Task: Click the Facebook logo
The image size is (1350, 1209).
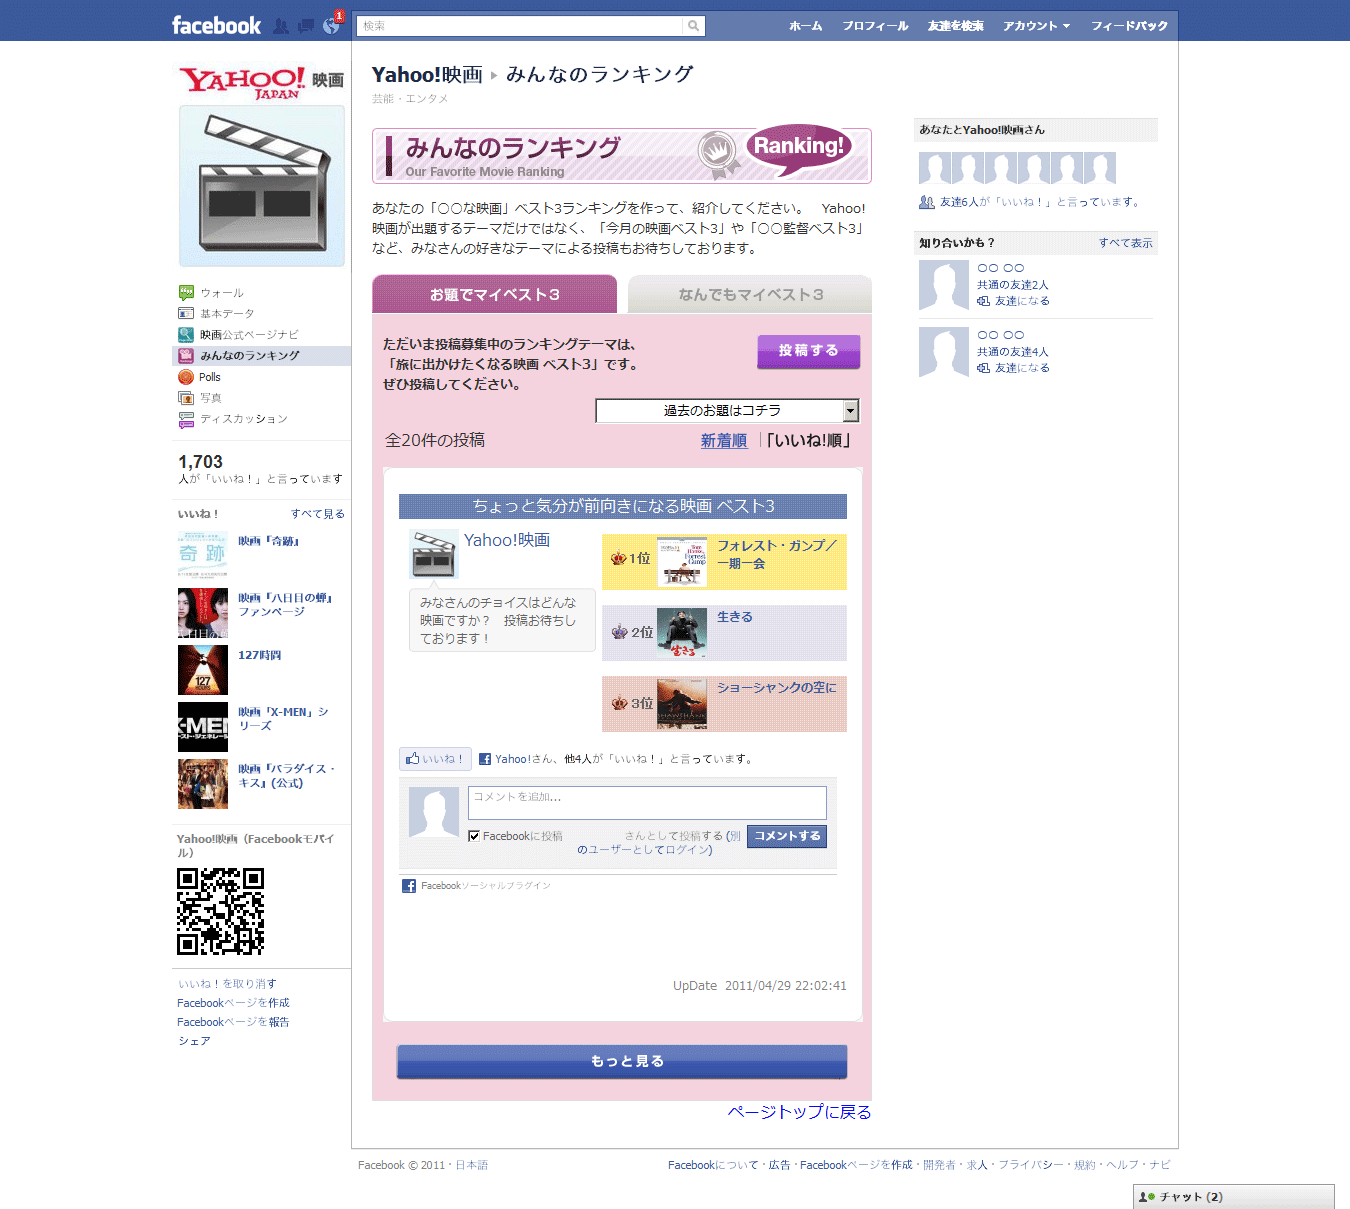Action: tap(216, 26)
